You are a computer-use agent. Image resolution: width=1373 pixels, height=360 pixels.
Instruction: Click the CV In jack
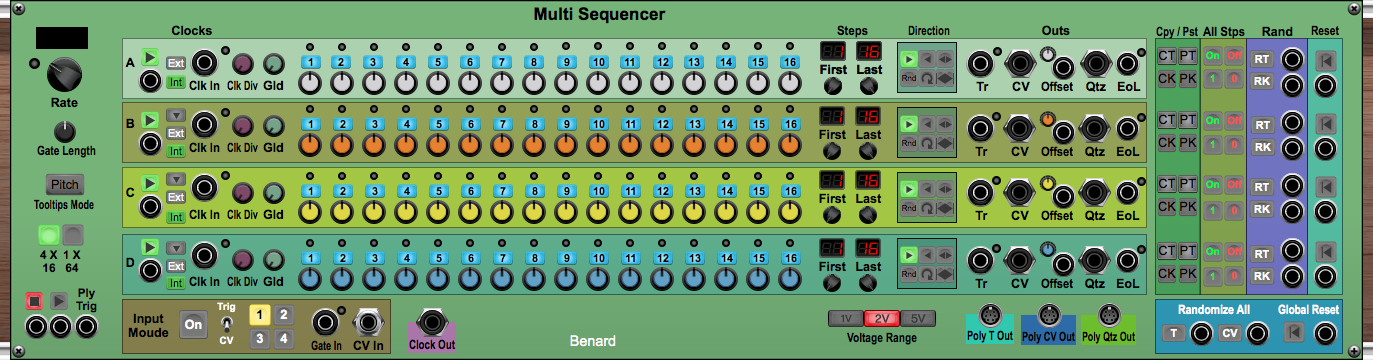369,323
